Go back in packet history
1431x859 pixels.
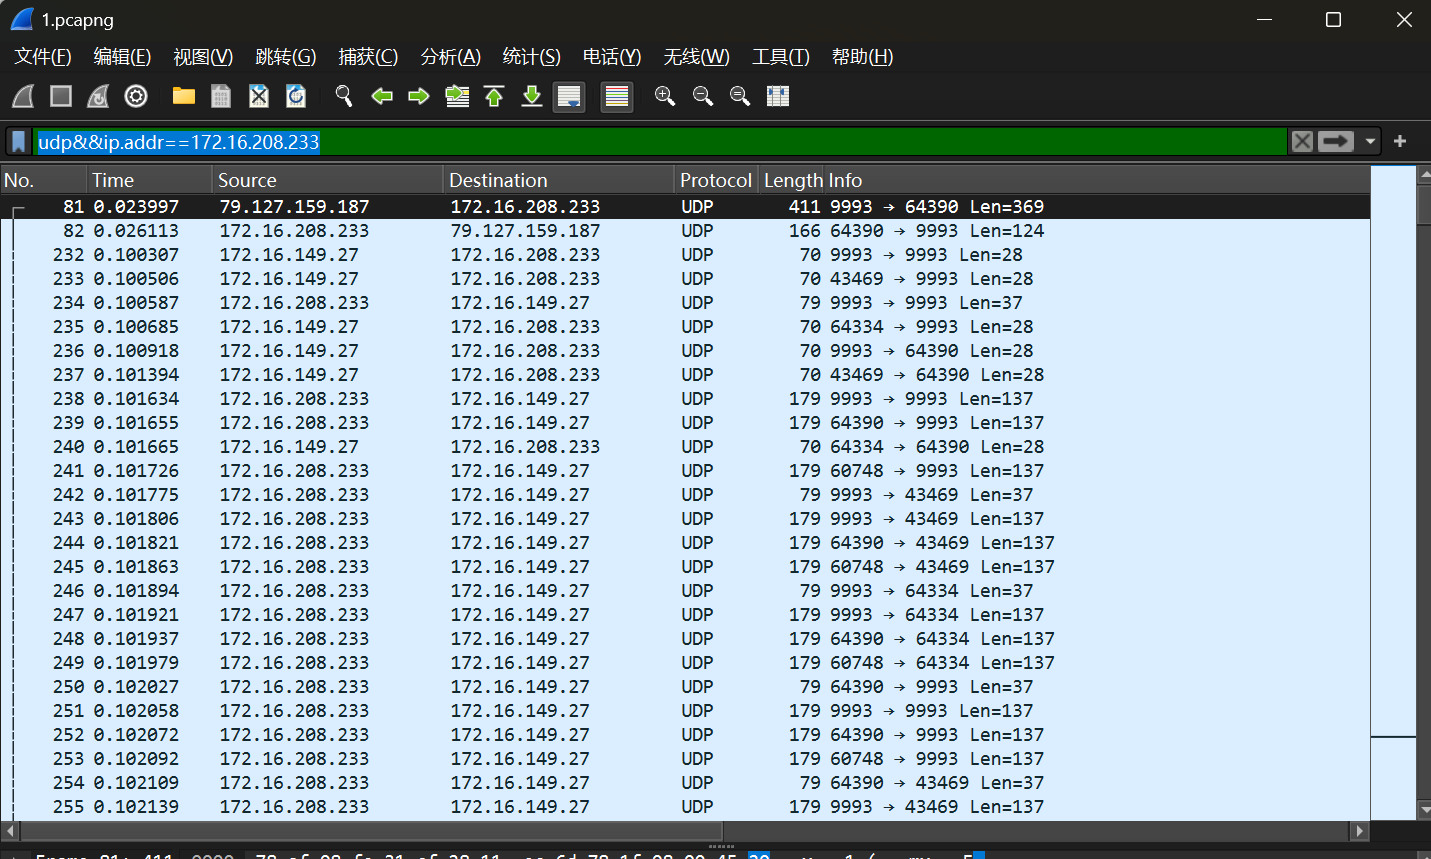coord(382,96)
